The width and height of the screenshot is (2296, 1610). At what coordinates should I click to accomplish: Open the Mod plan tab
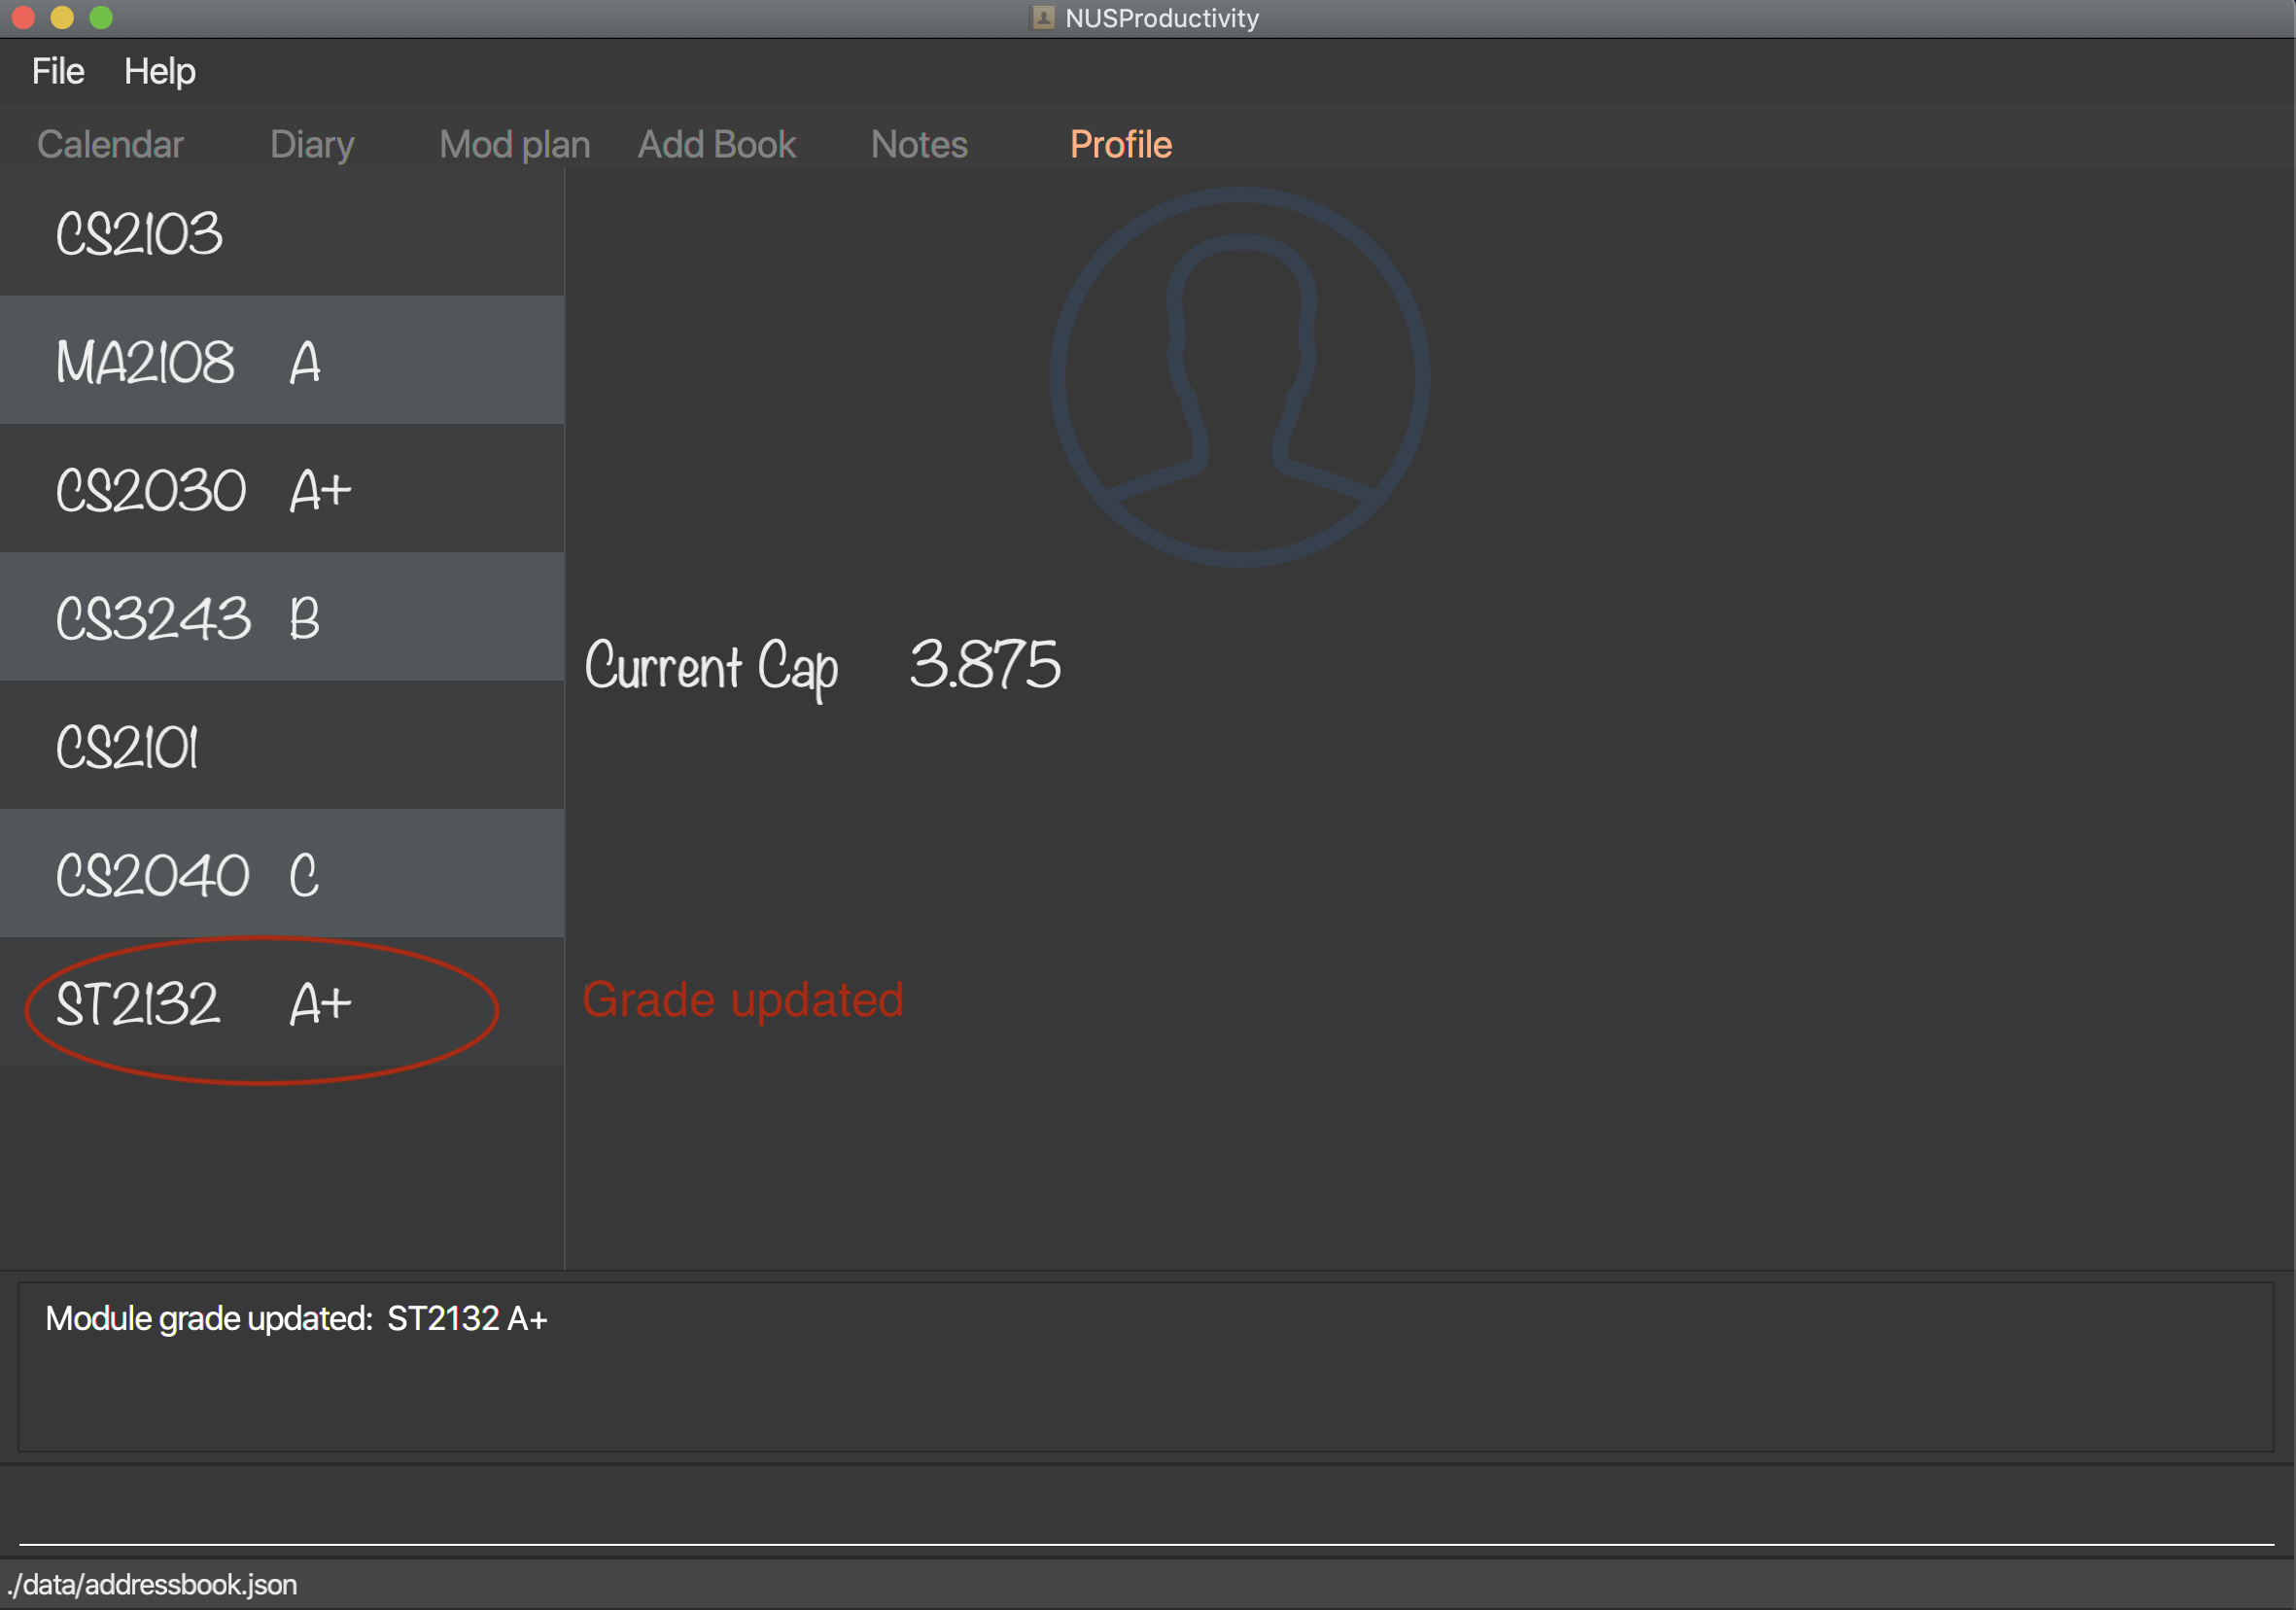click(x=515, y=145)
